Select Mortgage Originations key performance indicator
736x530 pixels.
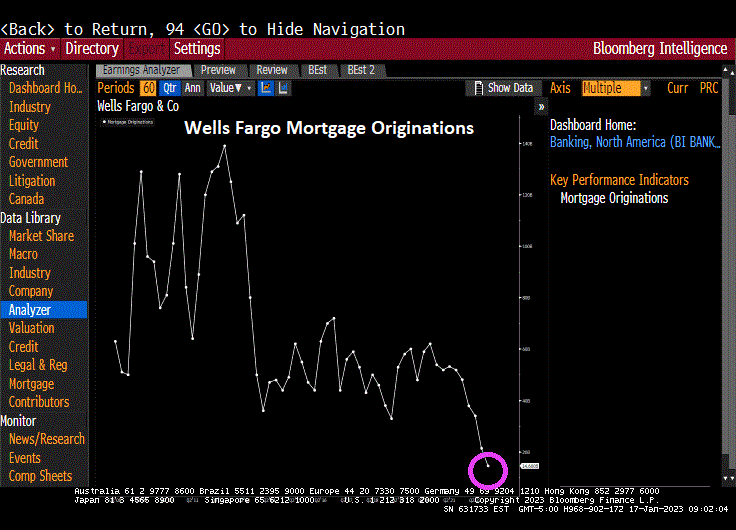[614, 198]
